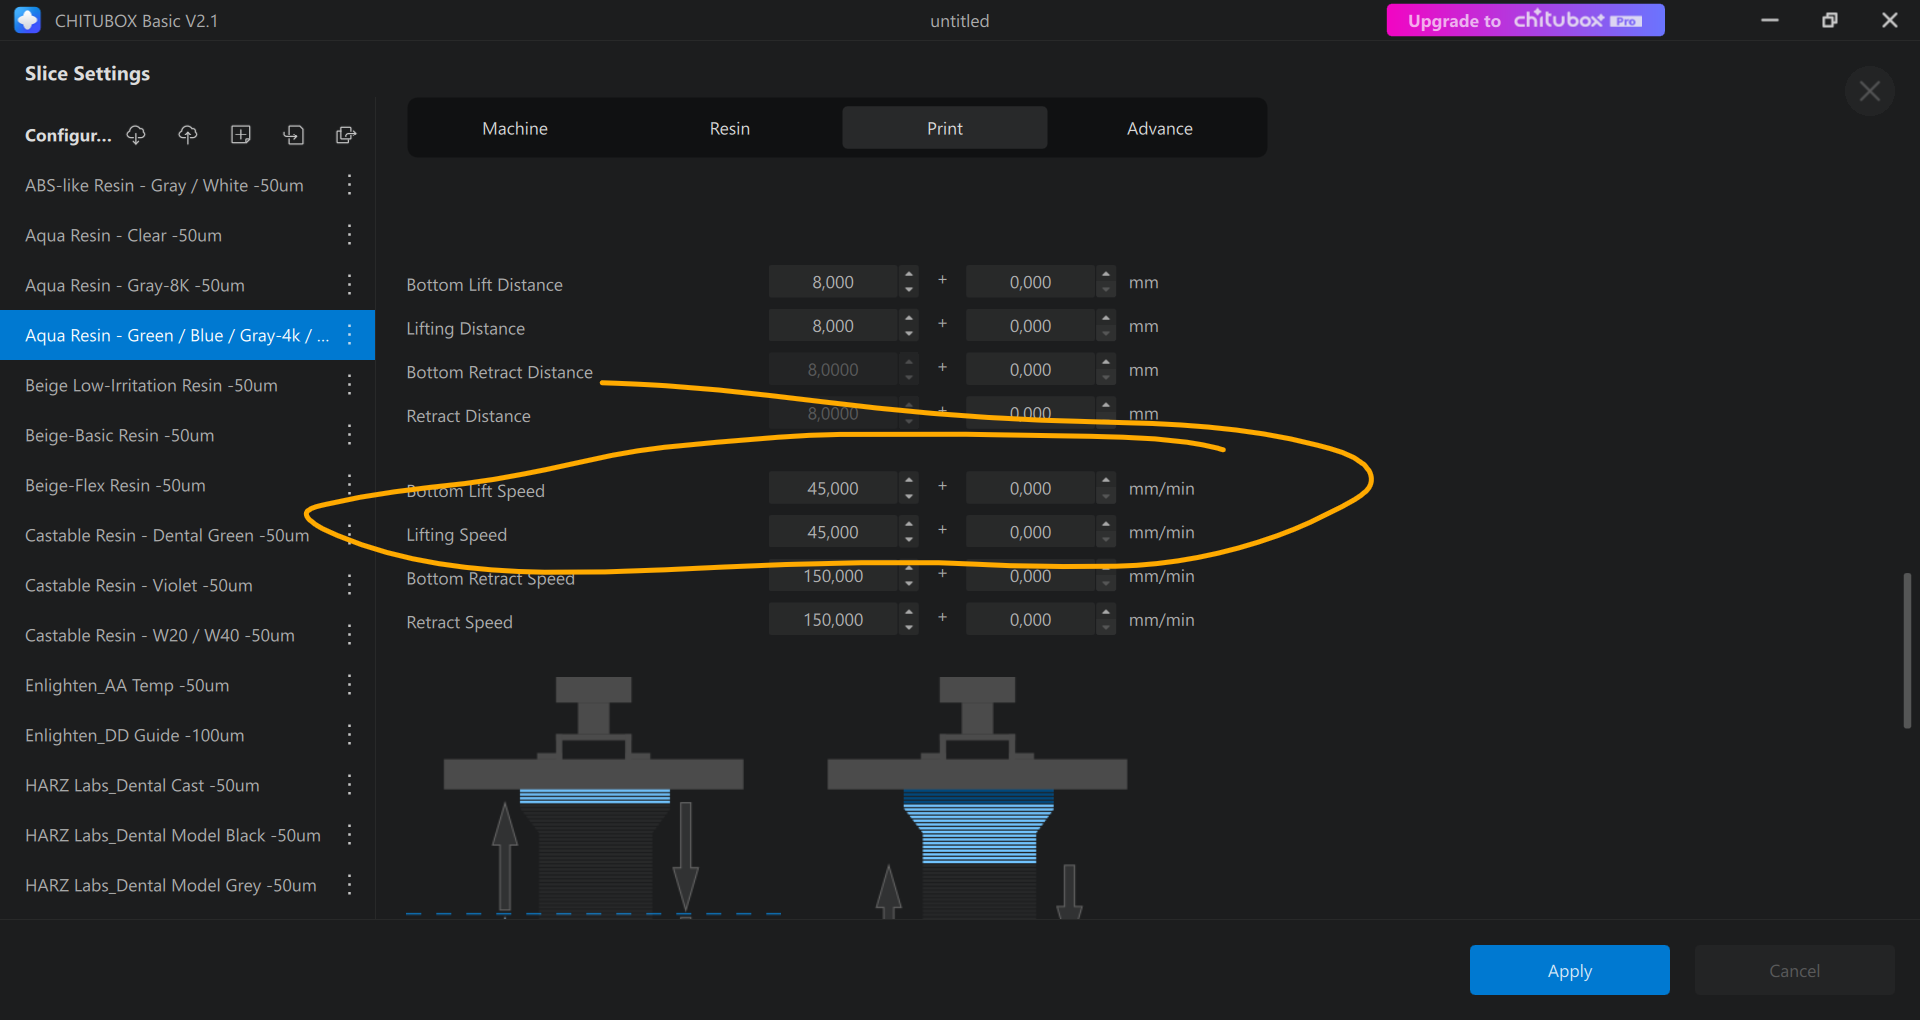Click the Bottom Retract Distance second value field
Screen dimensions: 1920x1020
point(1030,370)
